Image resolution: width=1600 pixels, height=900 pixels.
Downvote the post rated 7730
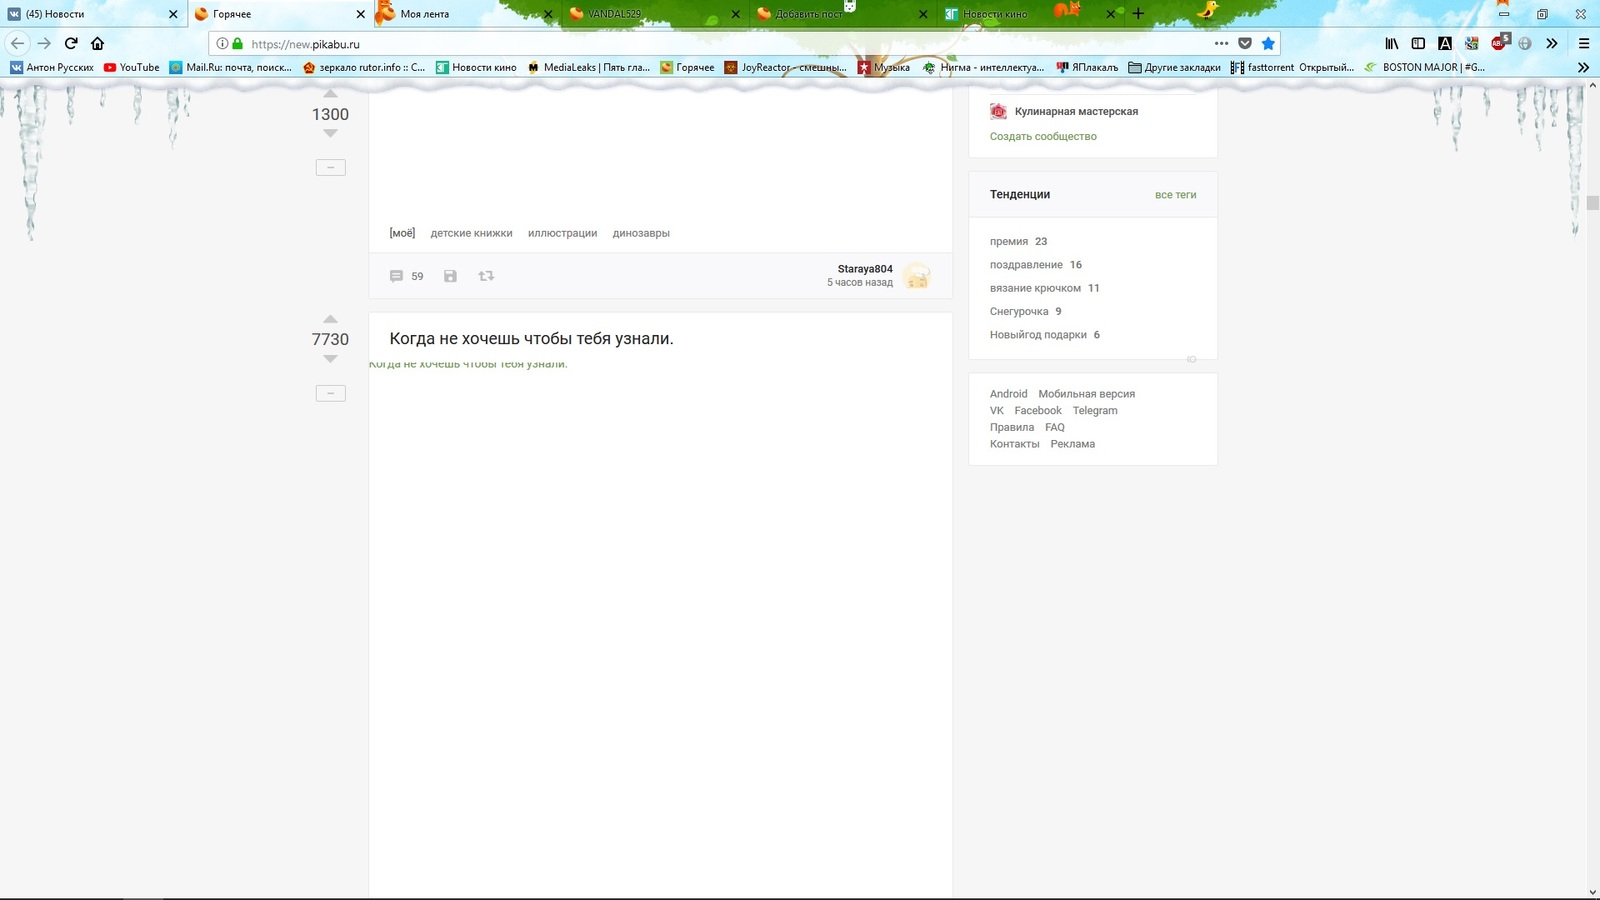click(330, 359)
